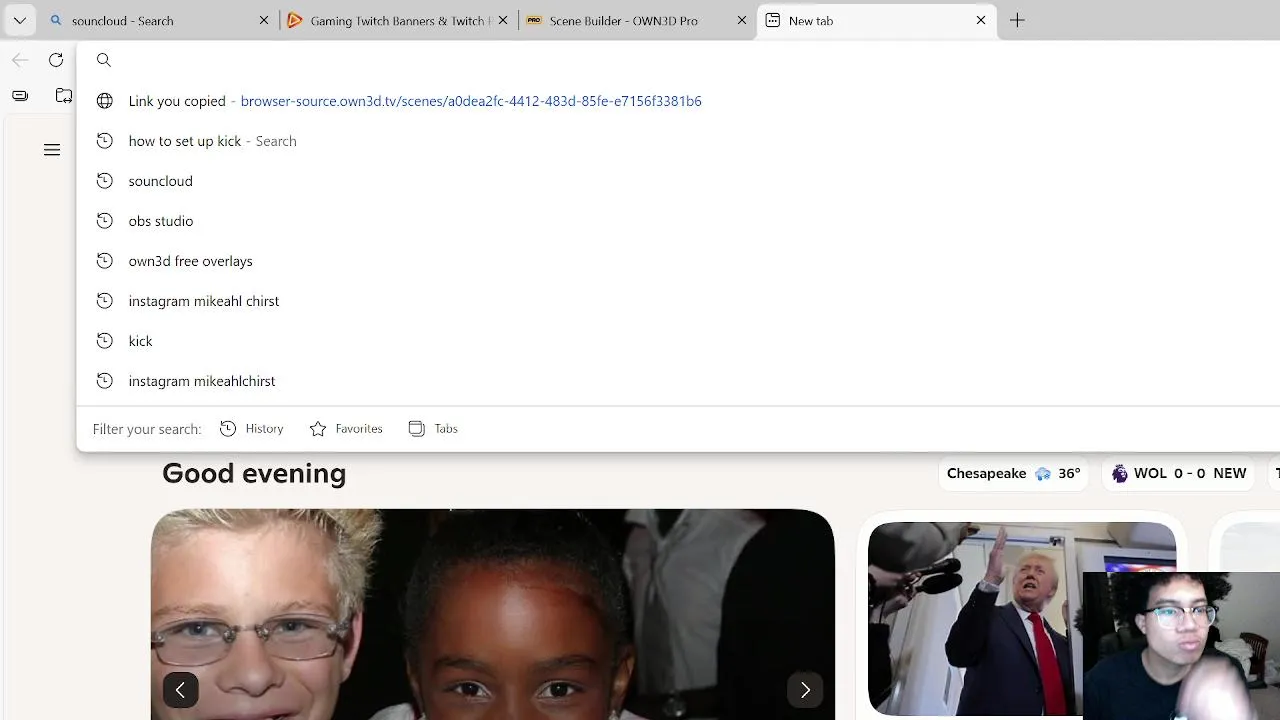Go to previous news carousel slide
The image size is (1280, 720).
[x=180, y=690]
